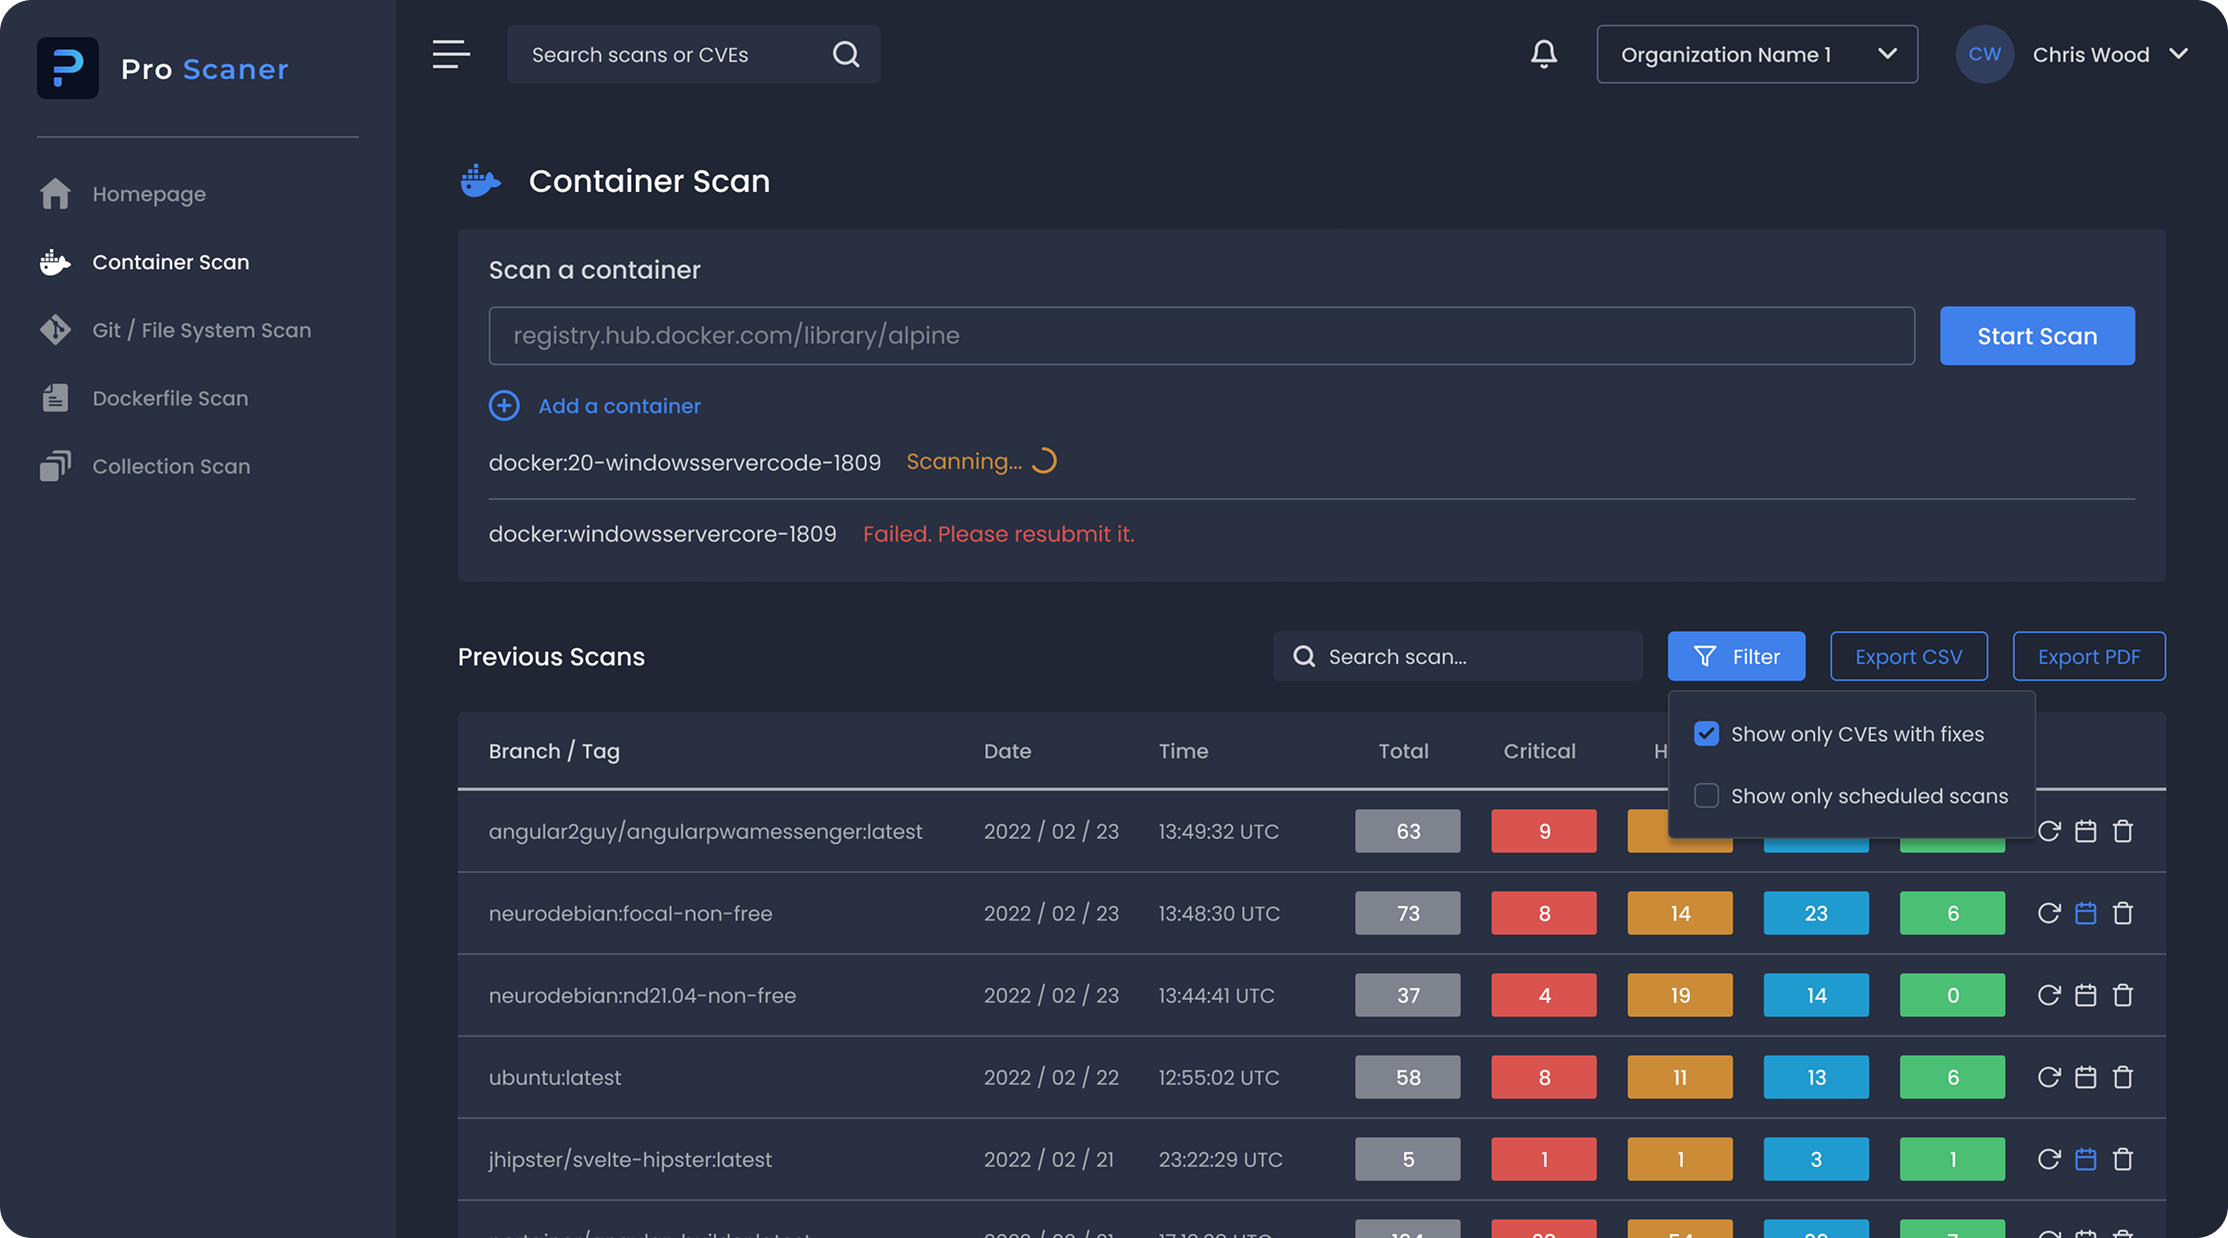
Task: Click the Pro Scaner logo icon
Action: pyautogui.click(x=68, y=68)
